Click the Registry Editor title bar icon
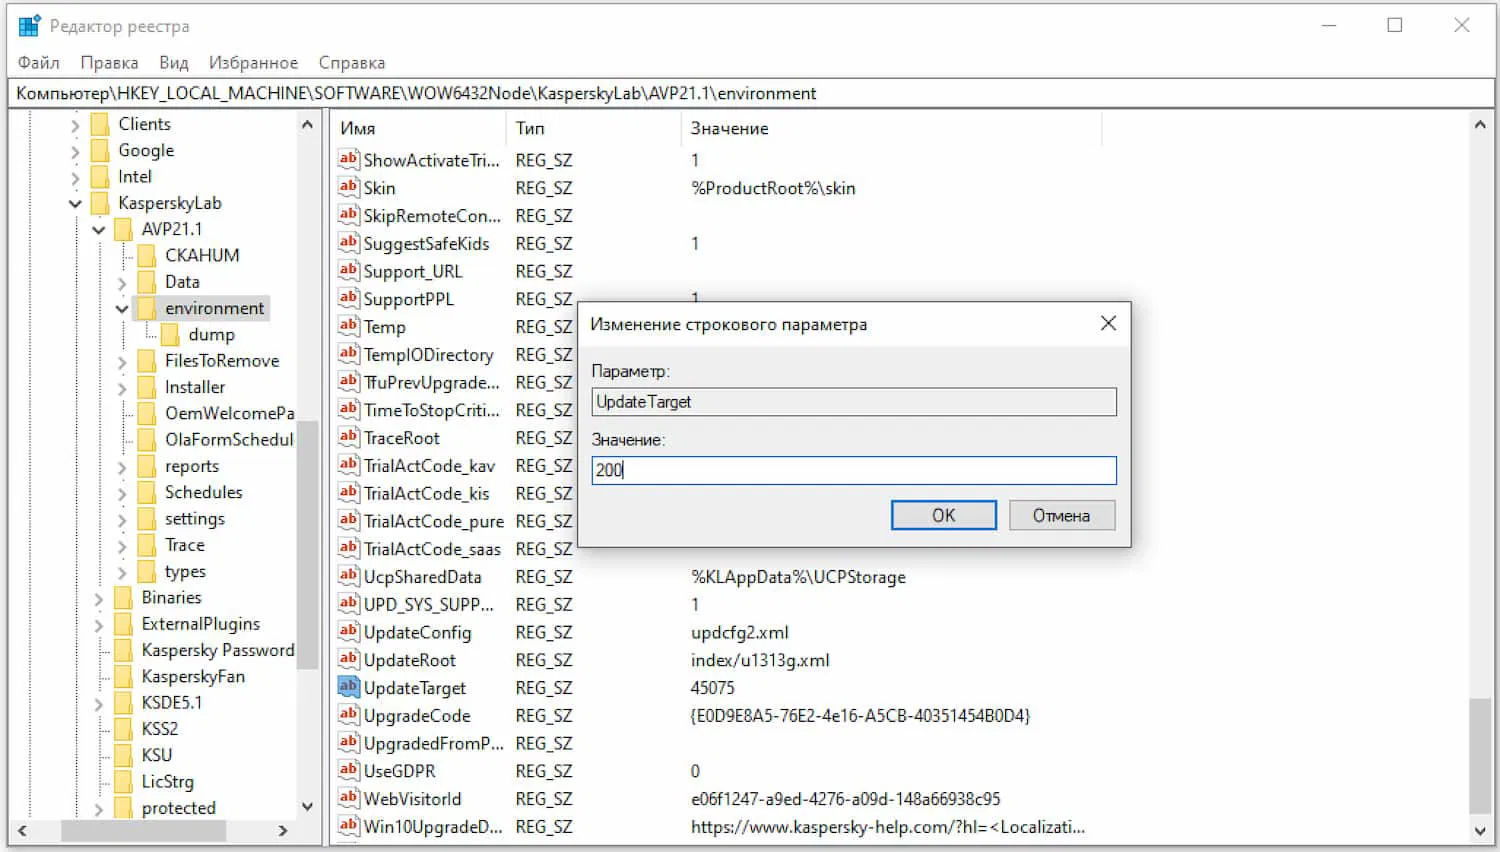1500x852 pixels. pyautogui.click(x=29, y=26)
